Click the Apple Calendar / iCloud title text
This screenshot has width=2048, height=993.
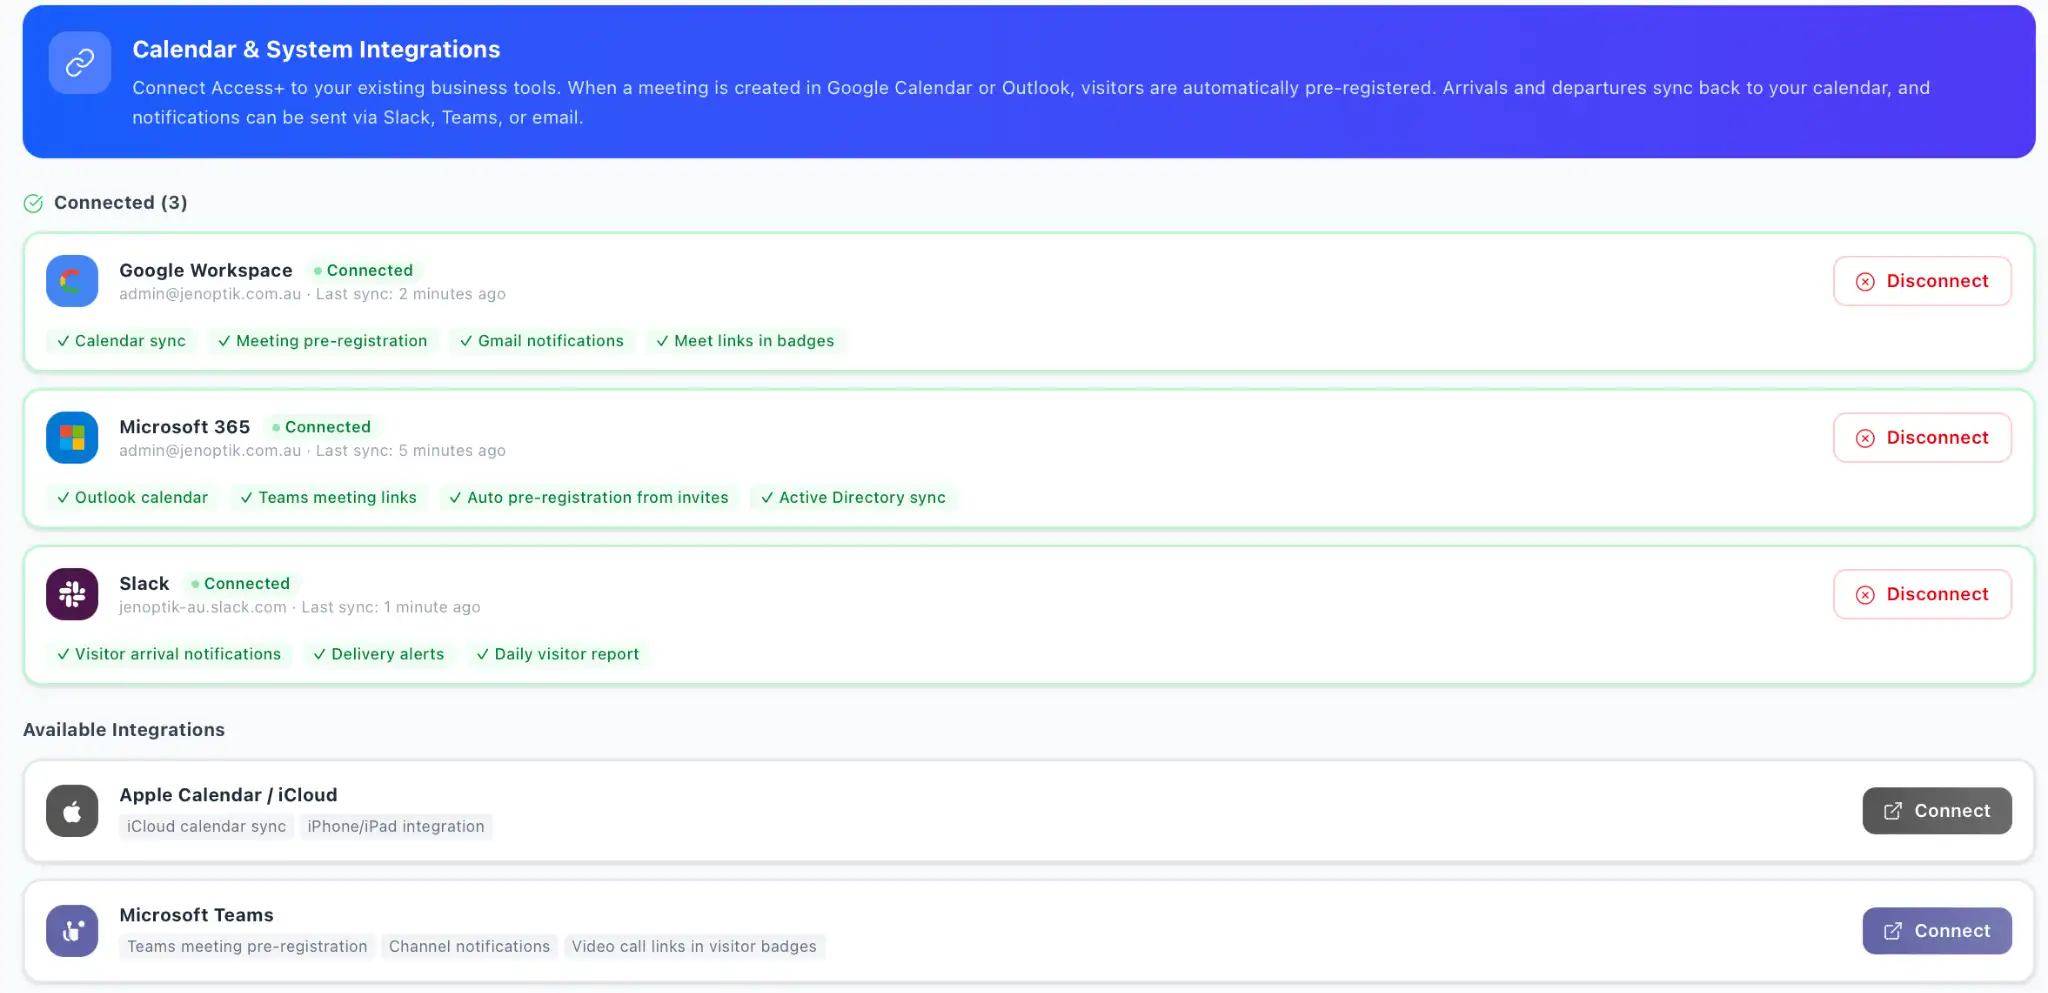[228, 795]
